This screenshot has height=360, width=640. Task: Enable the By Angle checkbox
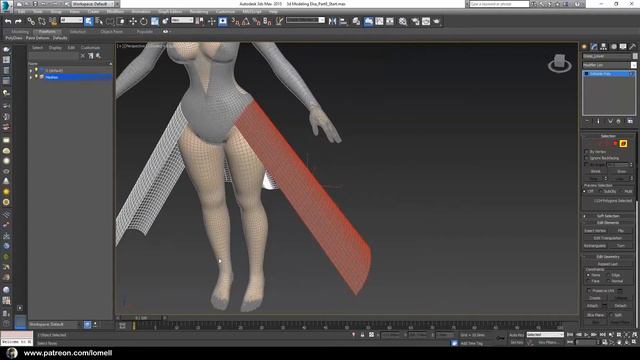[x=587, y=164]
